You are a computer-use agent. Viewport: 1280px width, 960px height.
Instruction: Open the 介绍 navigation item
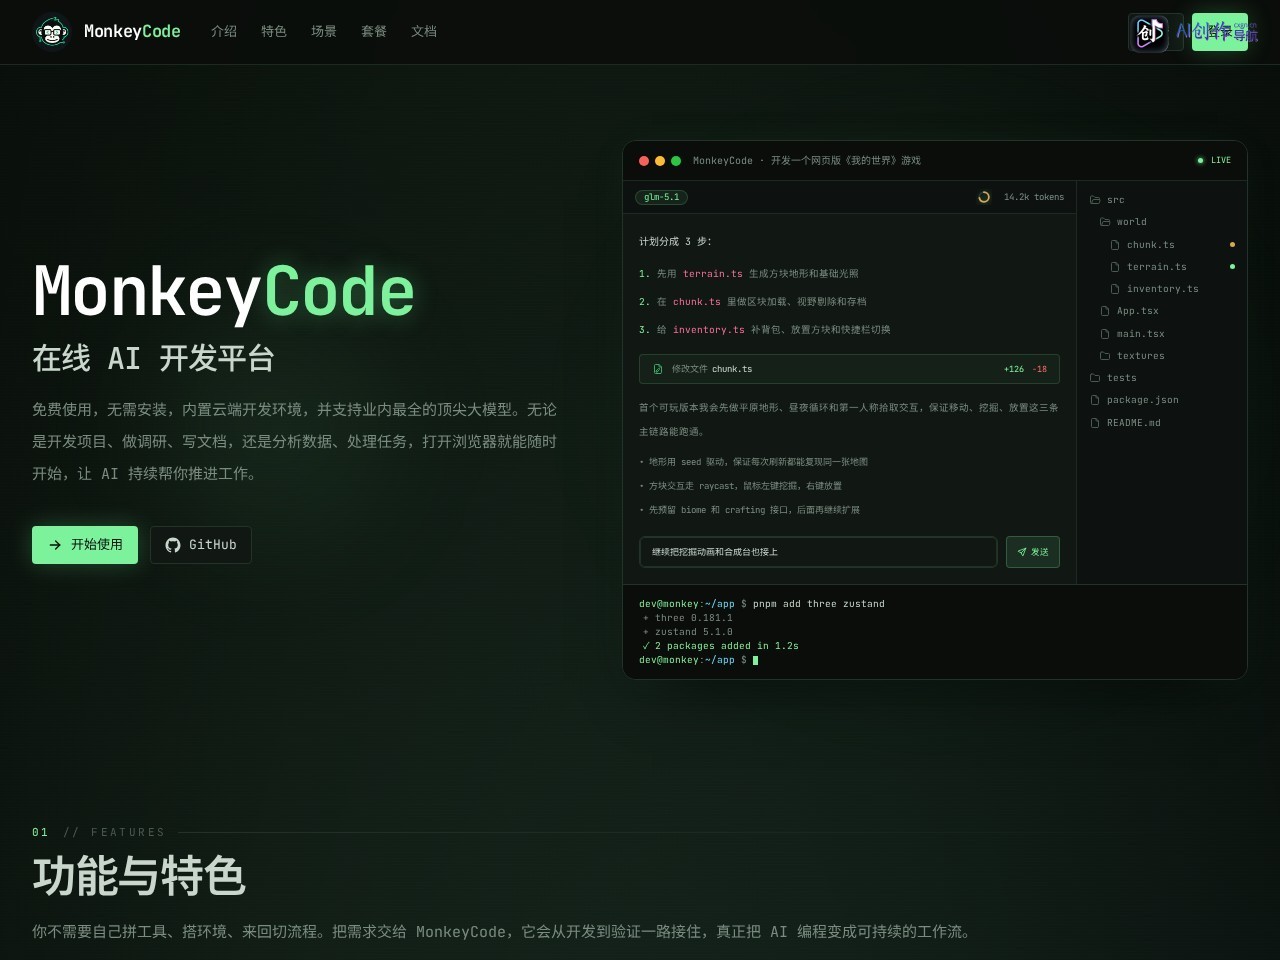(x=224, y=32)
